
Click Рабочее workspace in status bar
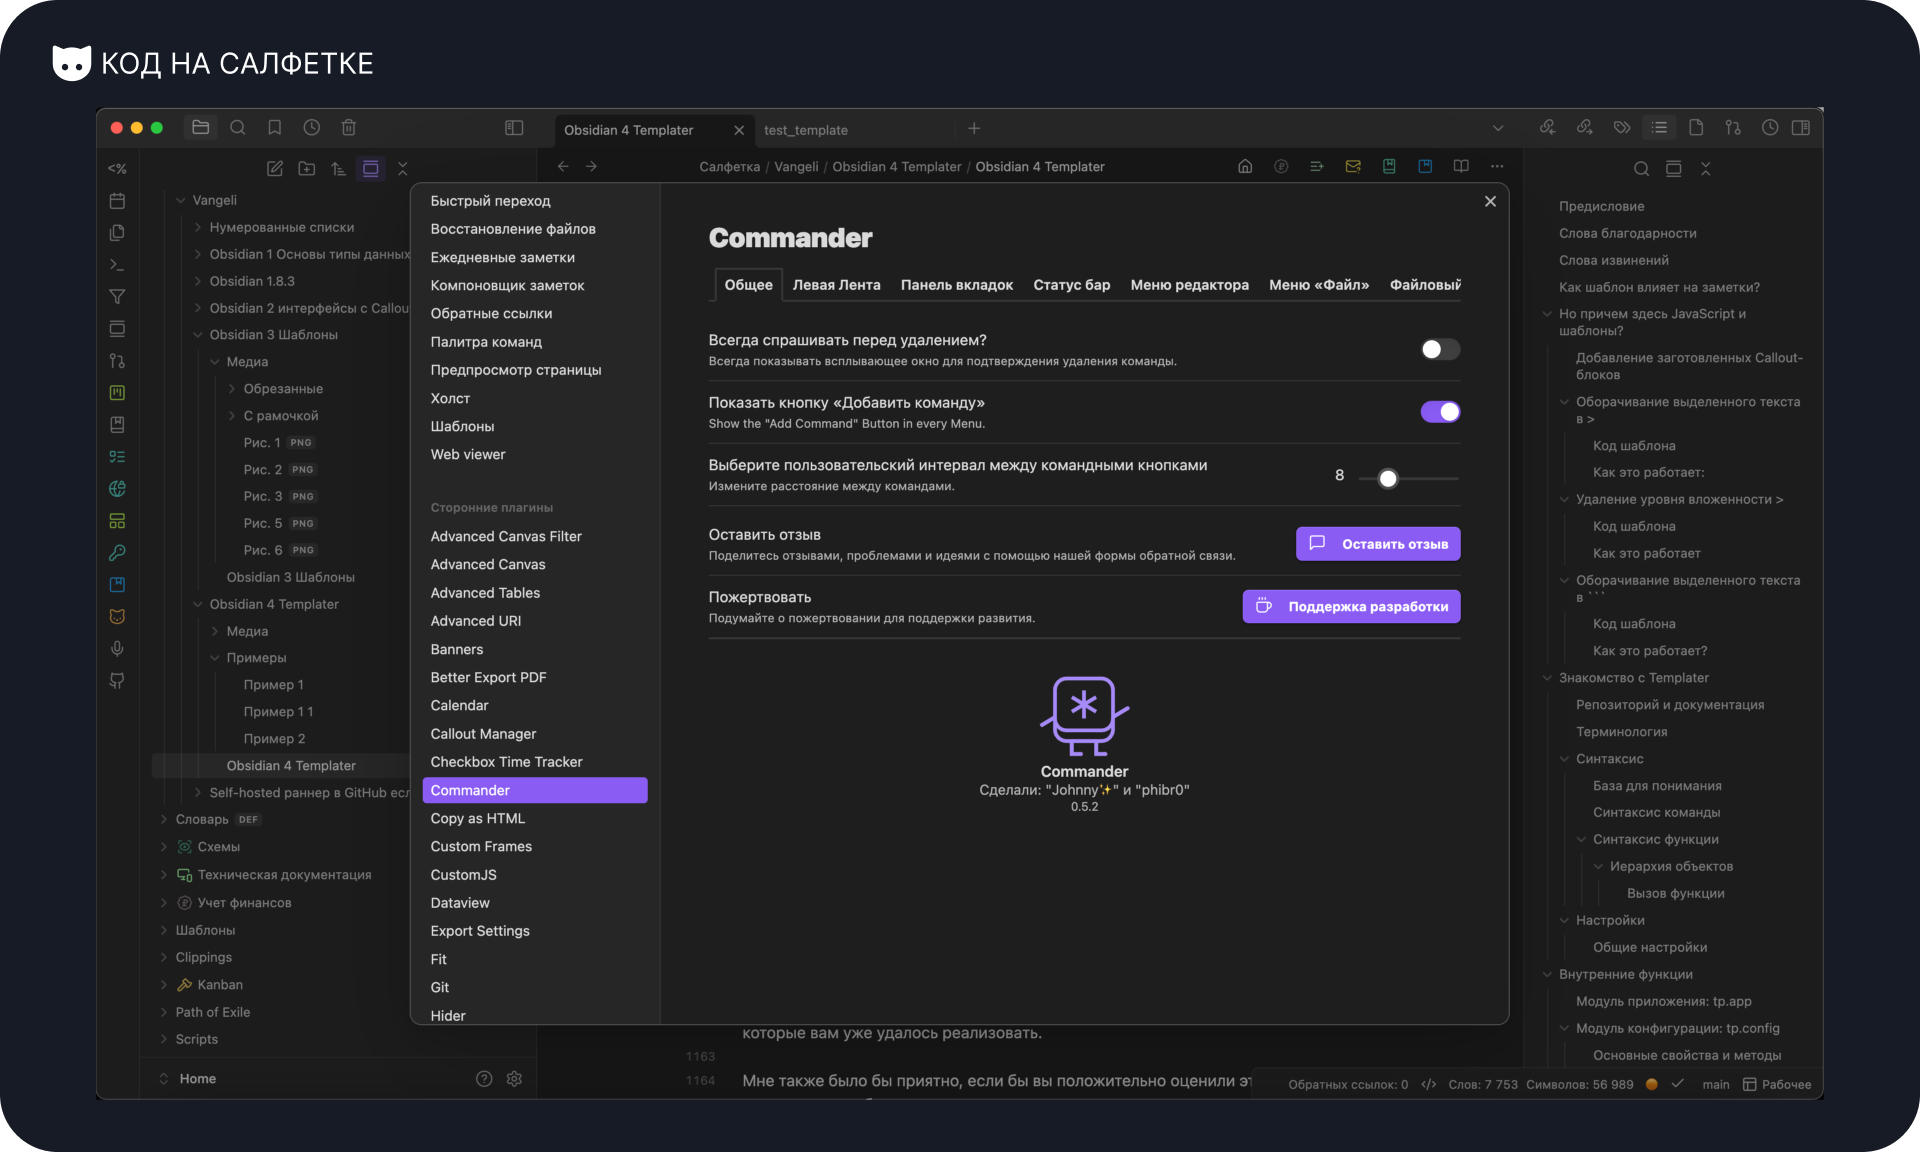coord(1777,1085)
